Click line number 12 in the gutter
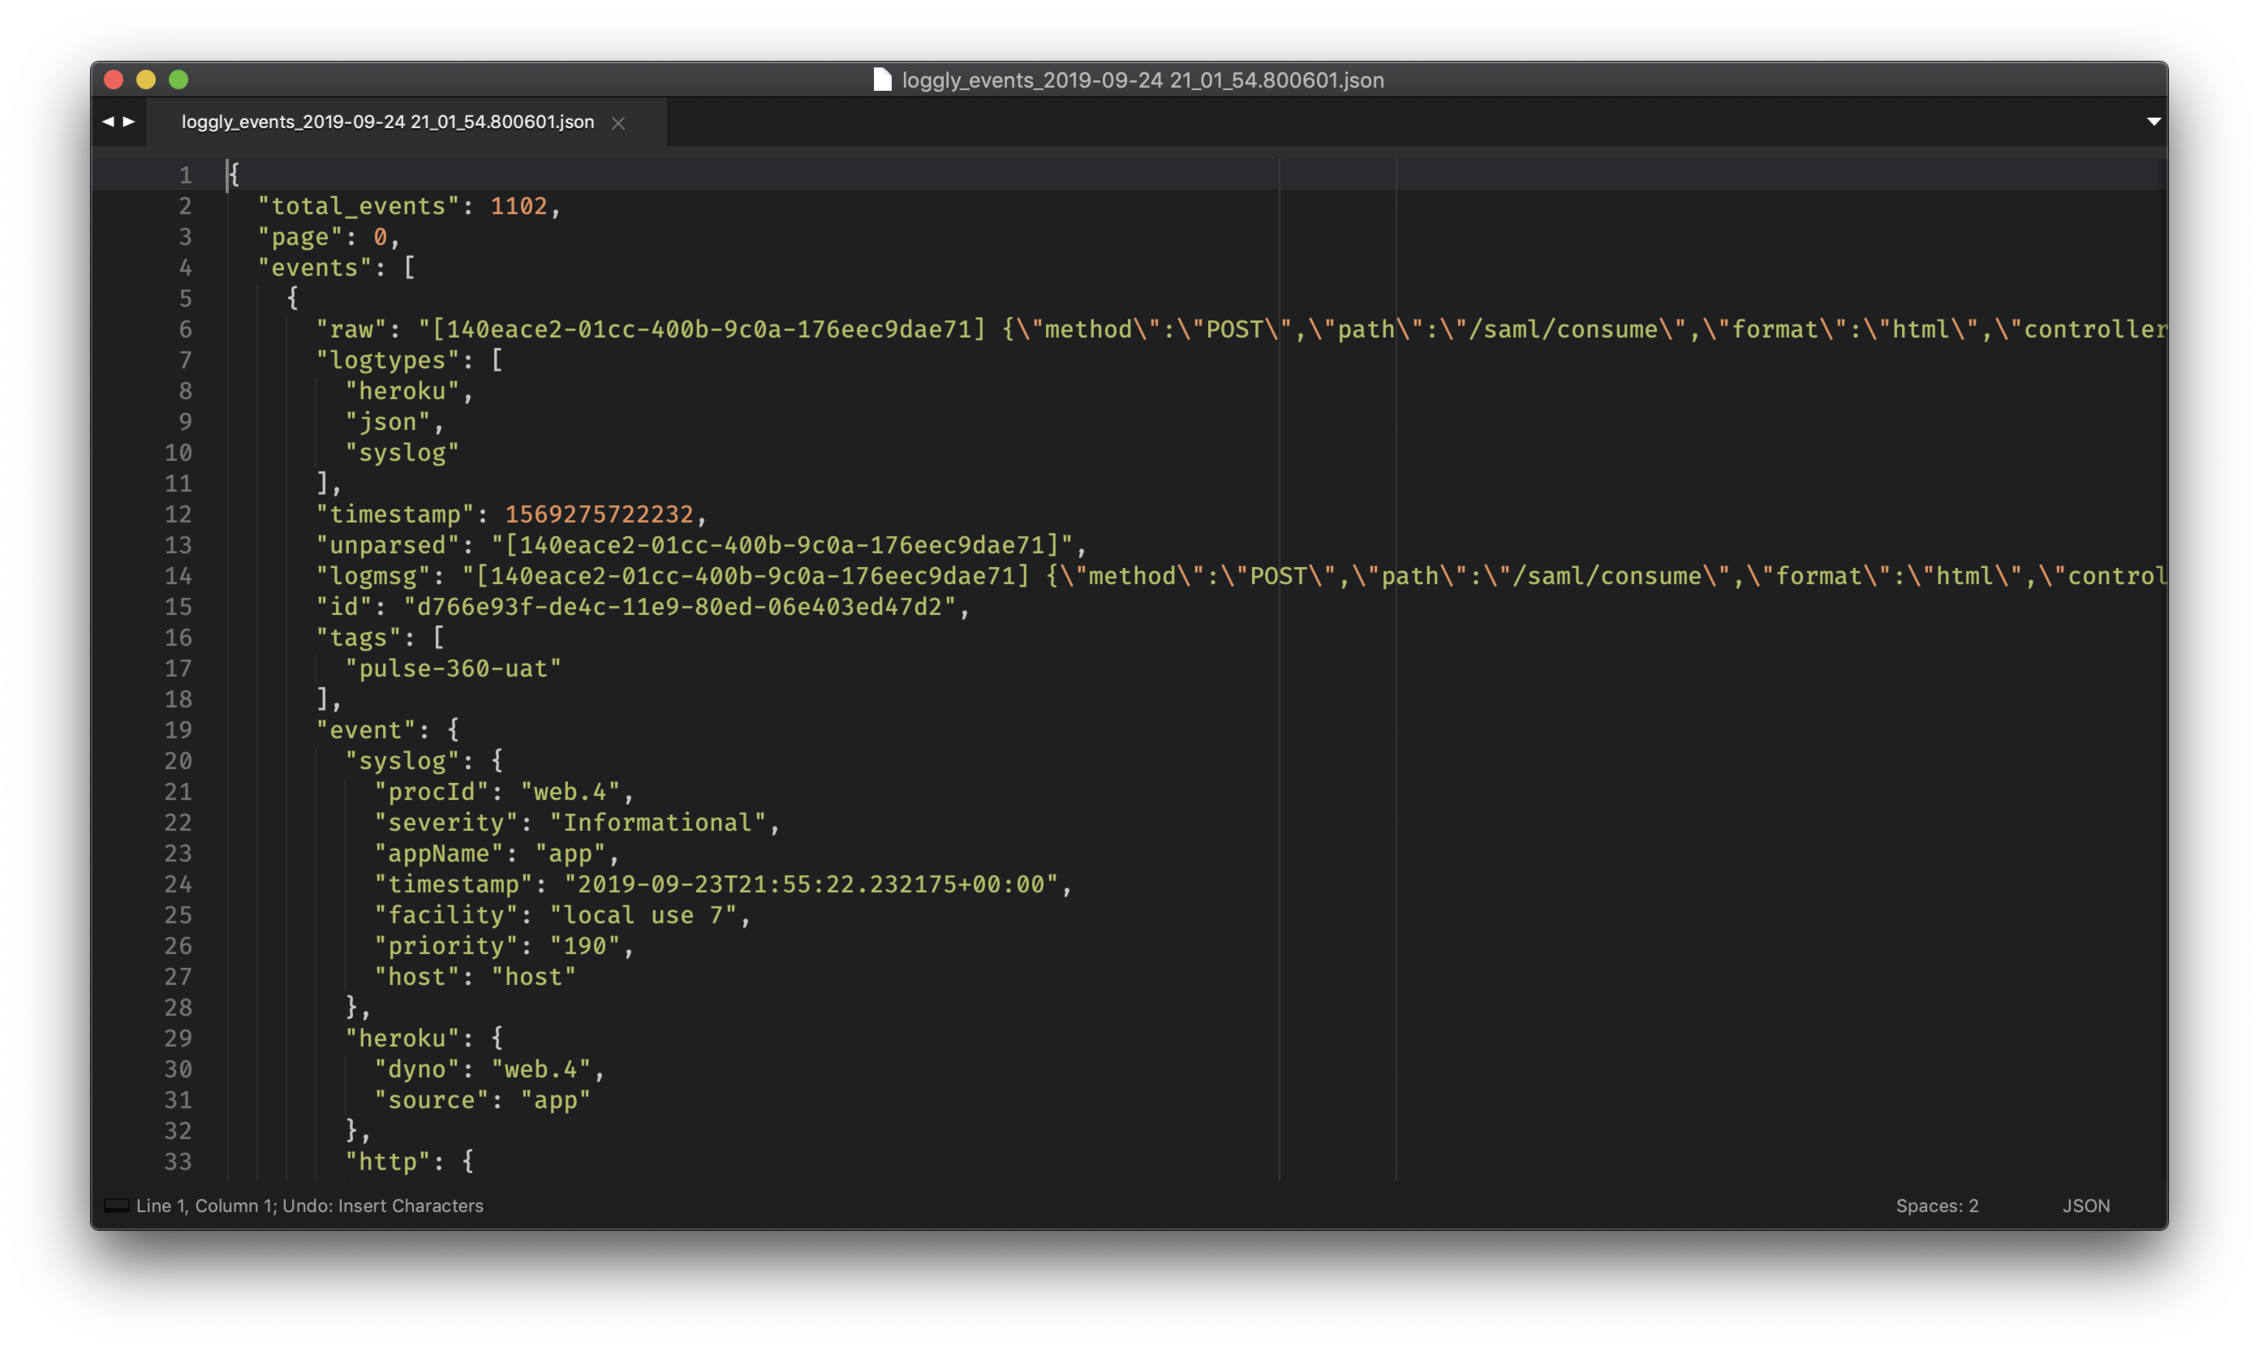Screen dimensions: 2259x1350 pos(178,515)
